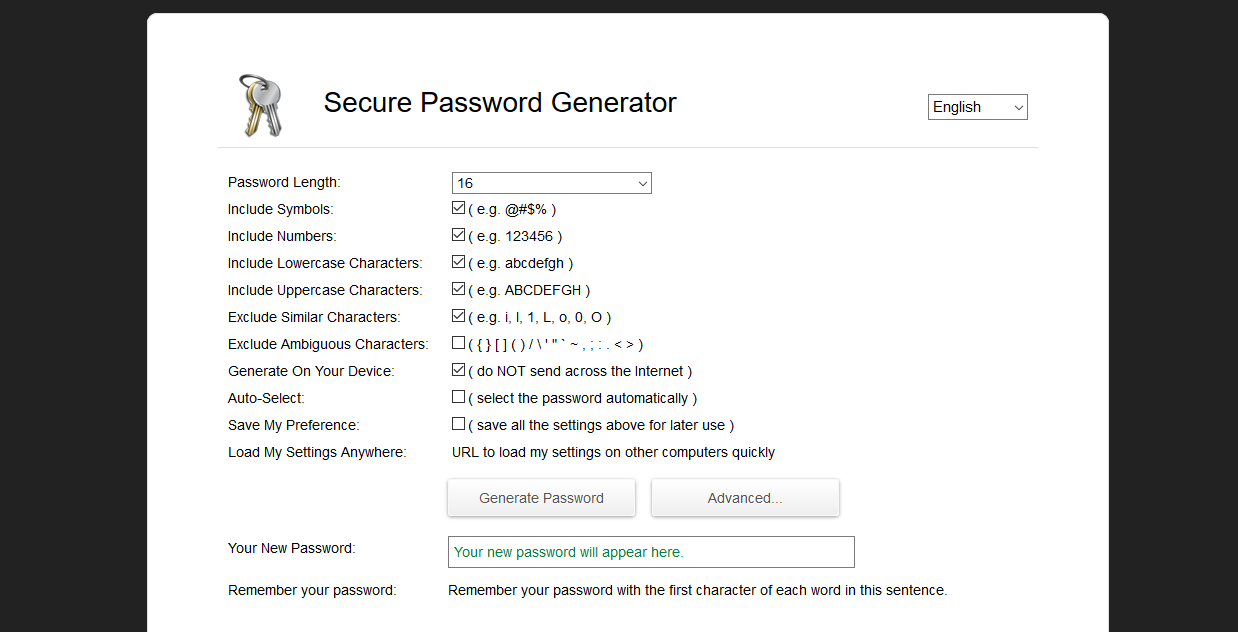The width and height of the screenshot is (1238, 632).
Task: Click the new password output field
Action: 651,552
